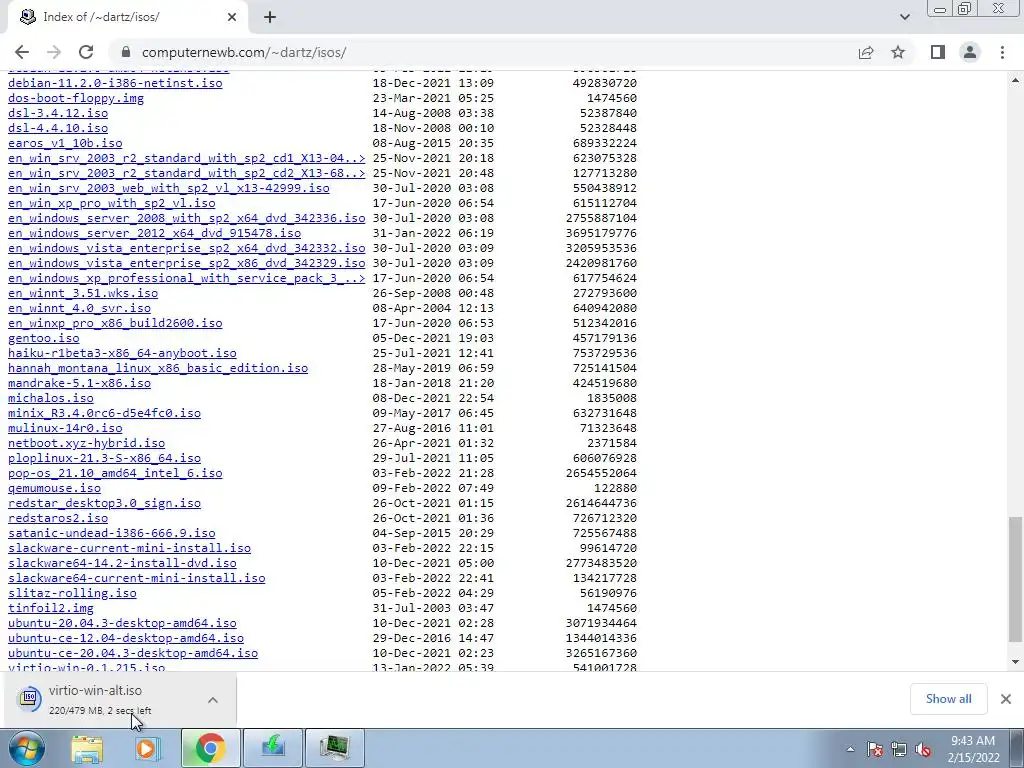1024x768 pixels.
Task: Close the Index of /~dartz/isos/ tab
Action: pos(232,17)
